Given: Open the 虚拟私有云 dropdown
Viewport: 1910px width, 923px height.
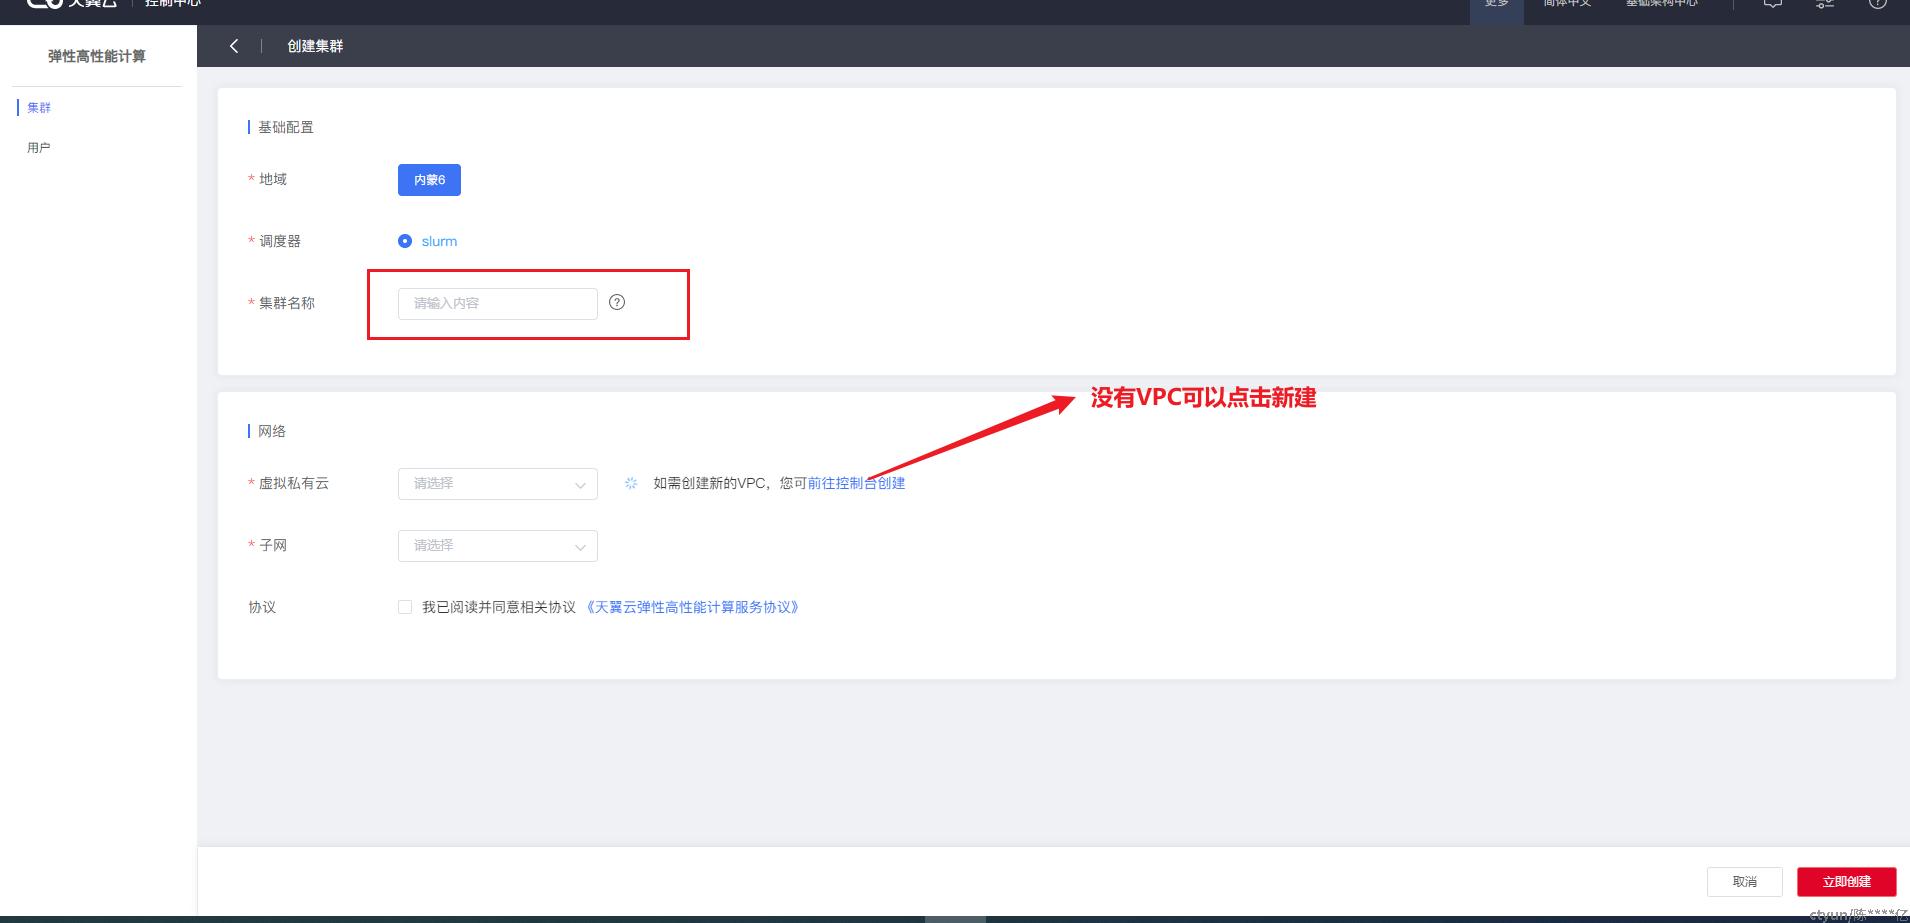Looking at the screenshot, I should pyautogui.click(x=497, y=484).
